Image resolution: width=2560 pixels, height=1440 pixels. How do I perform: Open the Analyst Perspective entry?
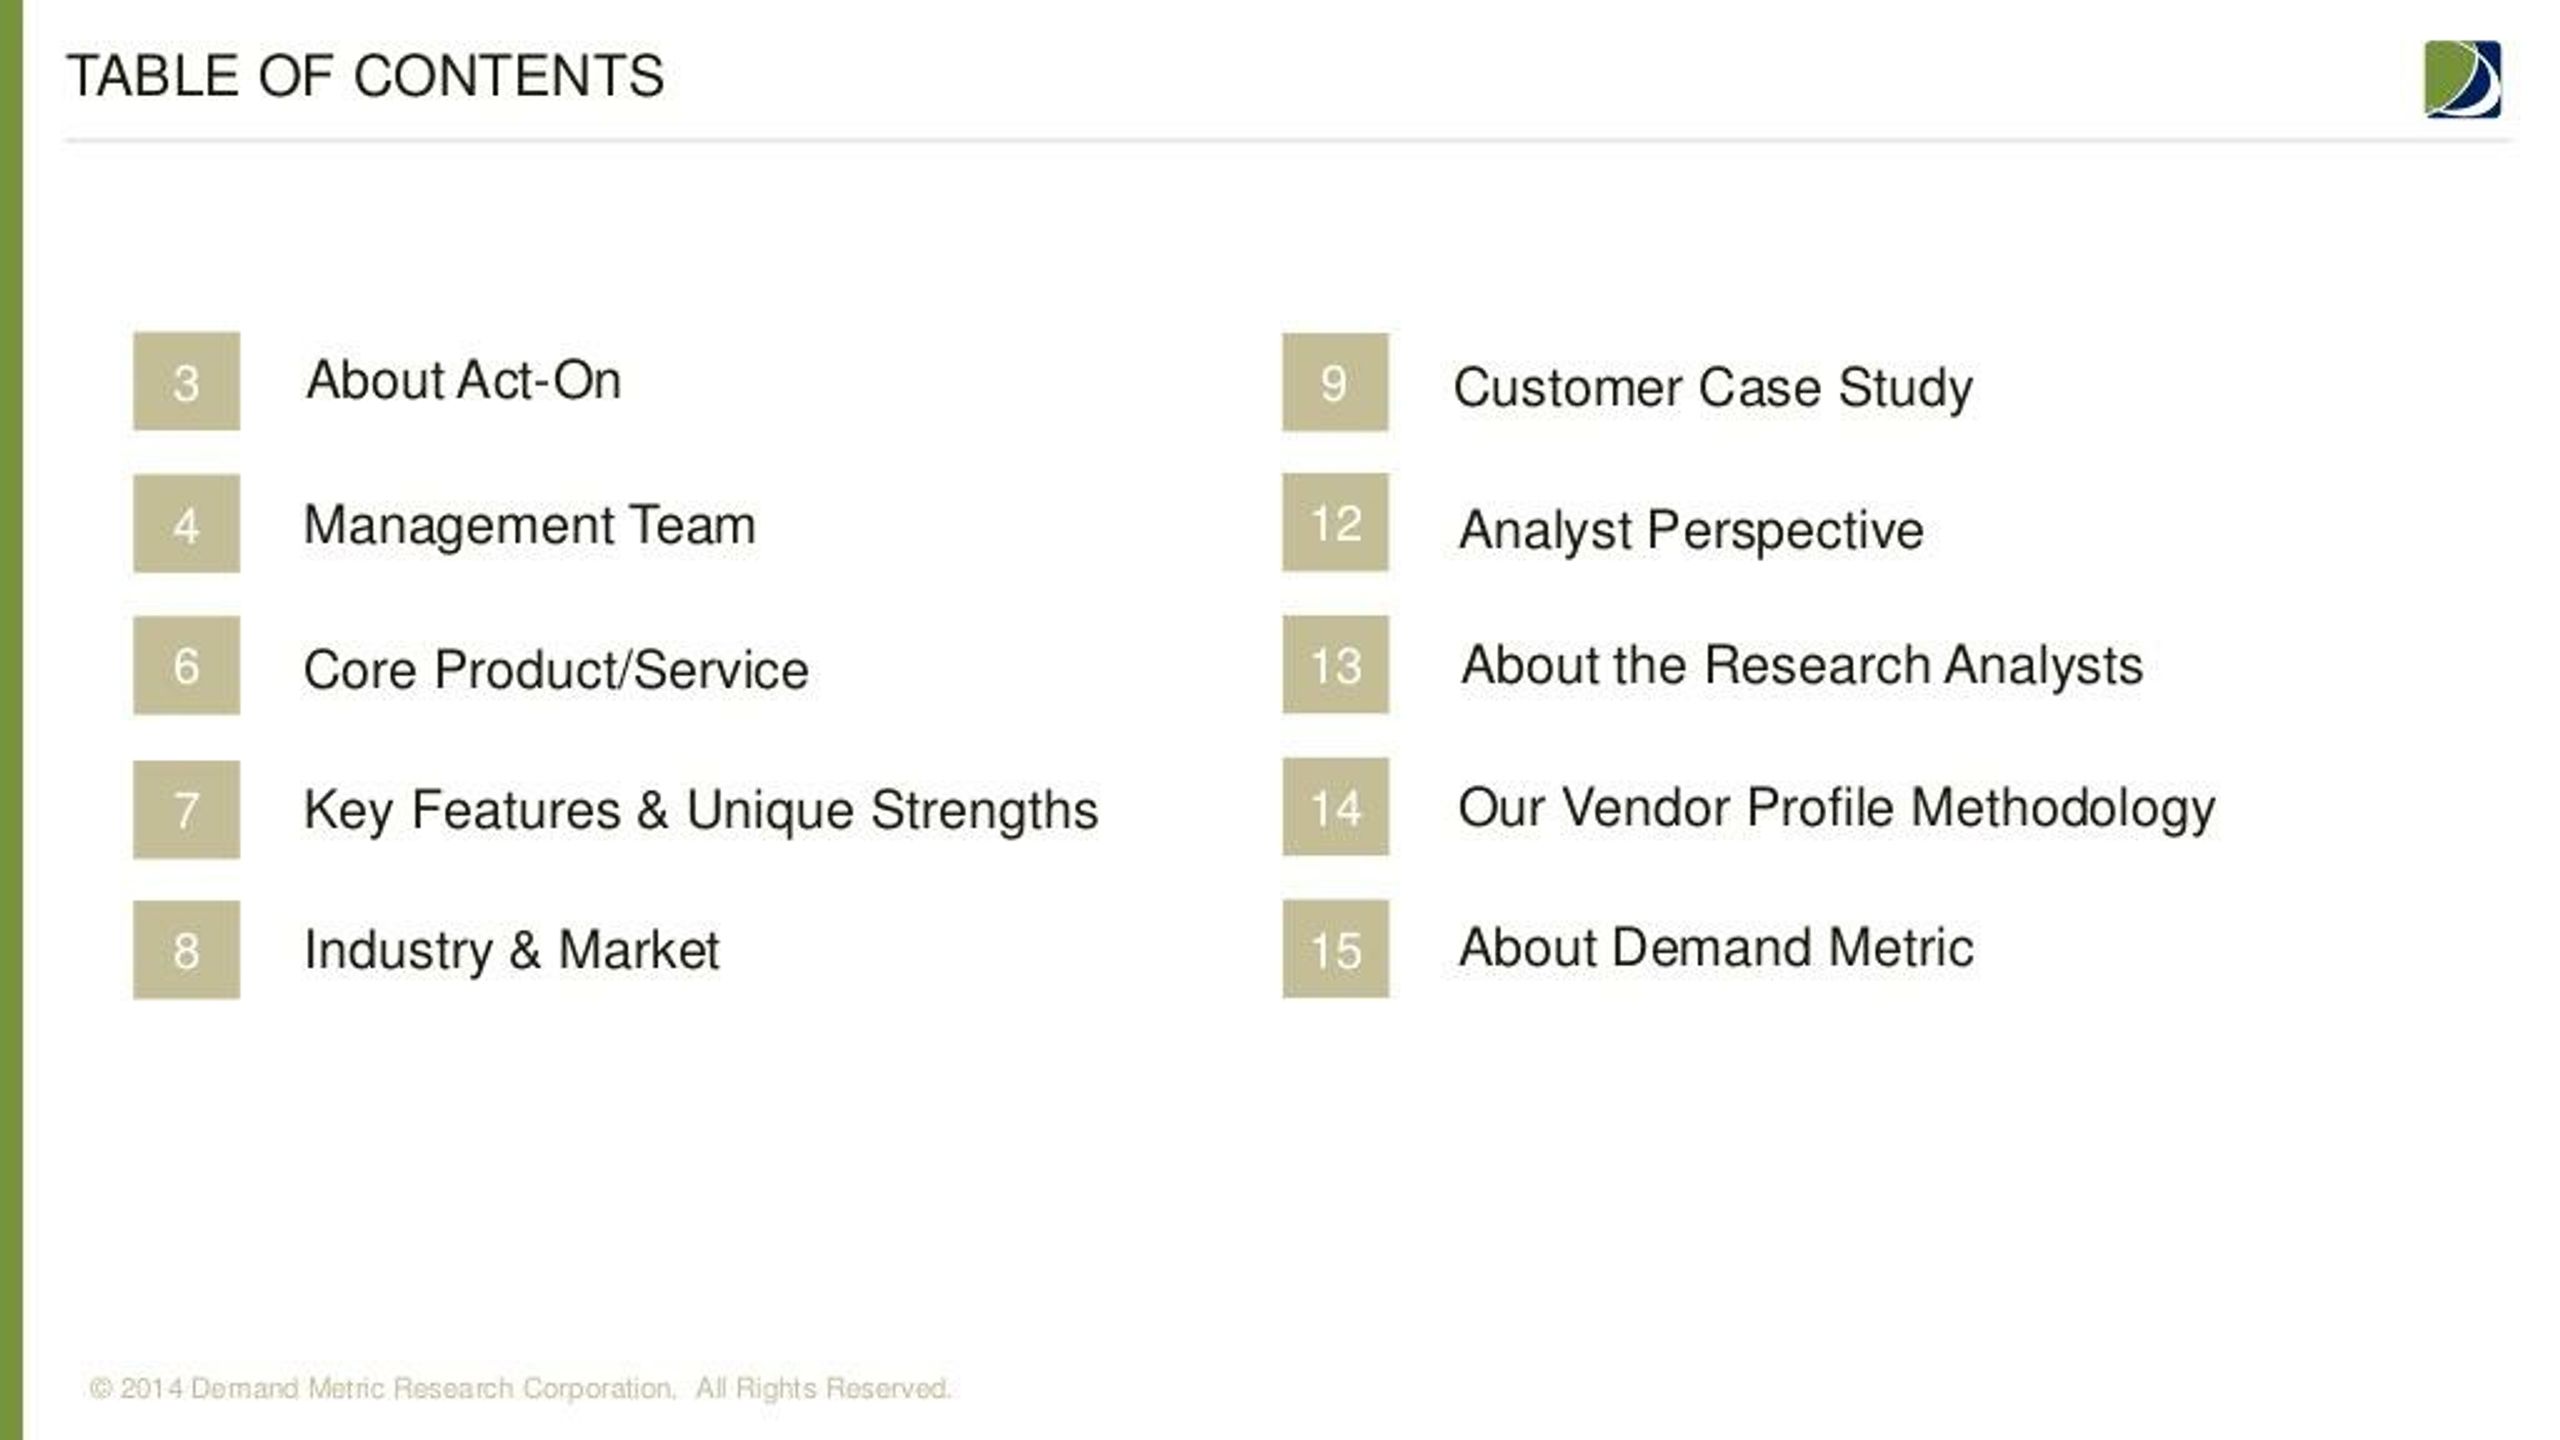coord(1691,530)
